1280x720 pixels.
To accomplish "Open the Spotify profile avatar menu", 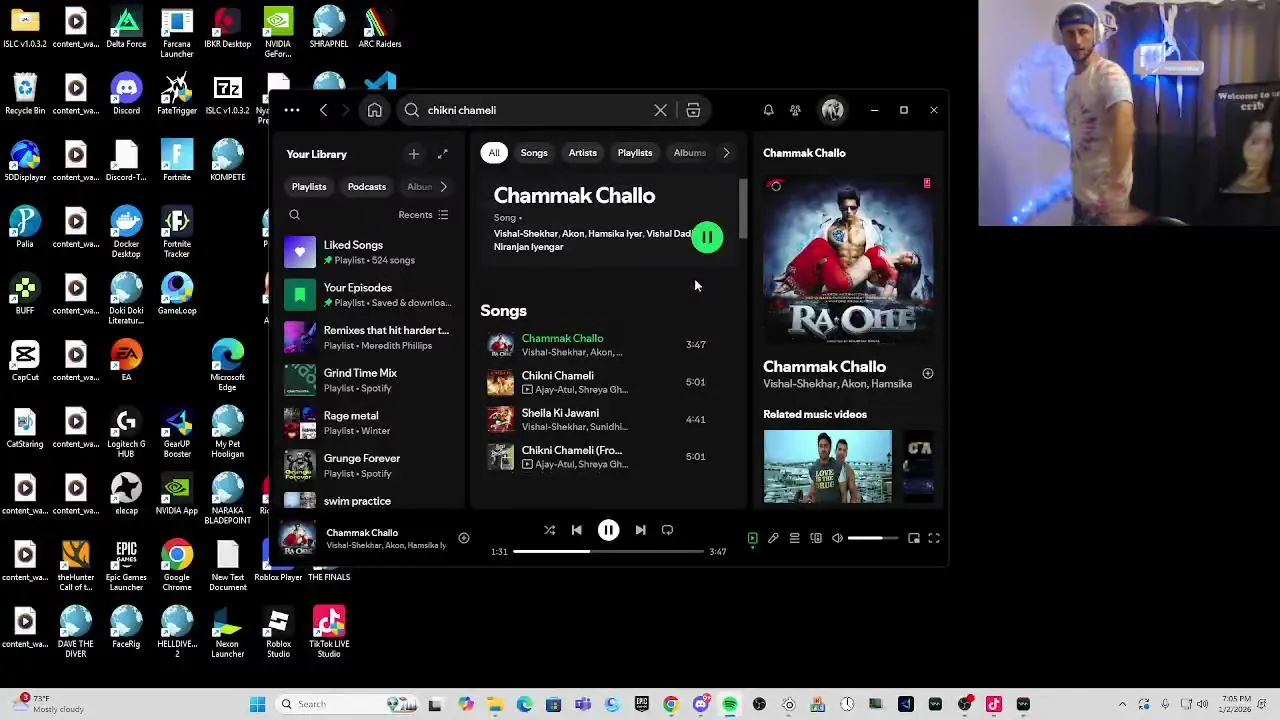I will click(832, 110).
